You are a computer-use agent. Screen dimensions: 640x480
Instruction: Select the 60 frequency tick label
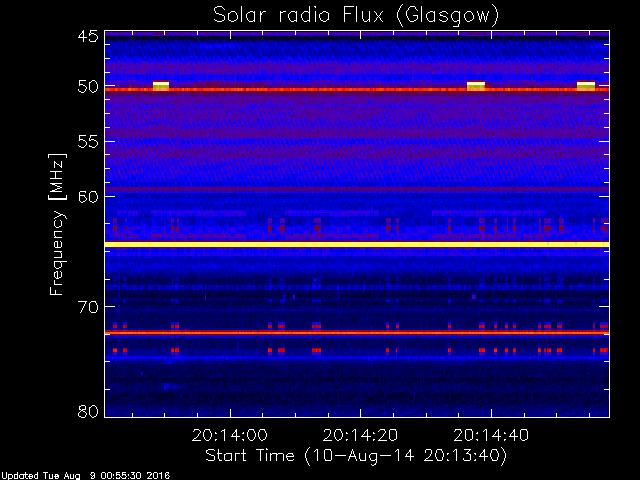(88, 196)
